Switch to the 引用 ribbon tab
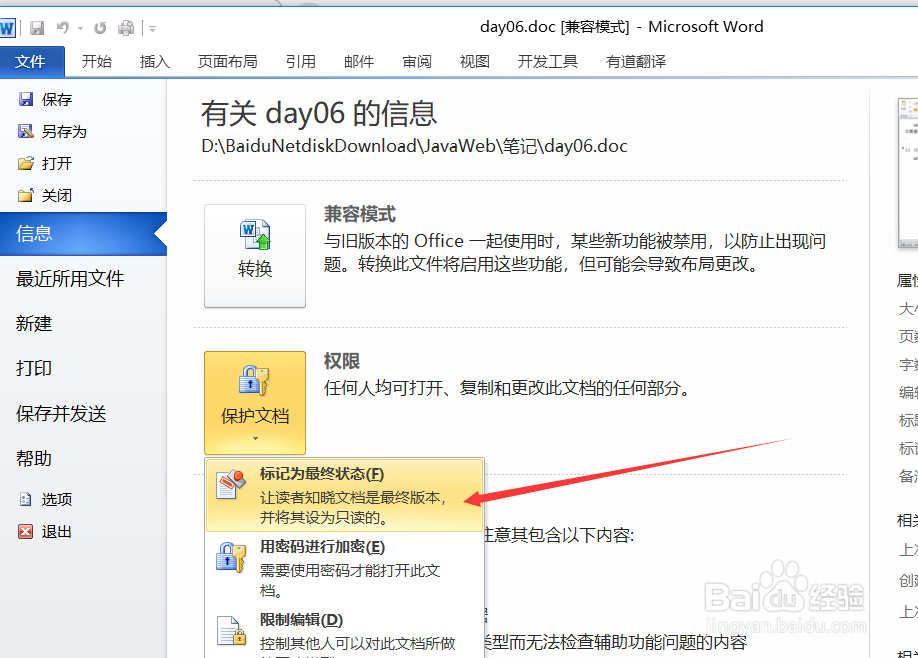The image size is (918, 658). coord(300,61)
